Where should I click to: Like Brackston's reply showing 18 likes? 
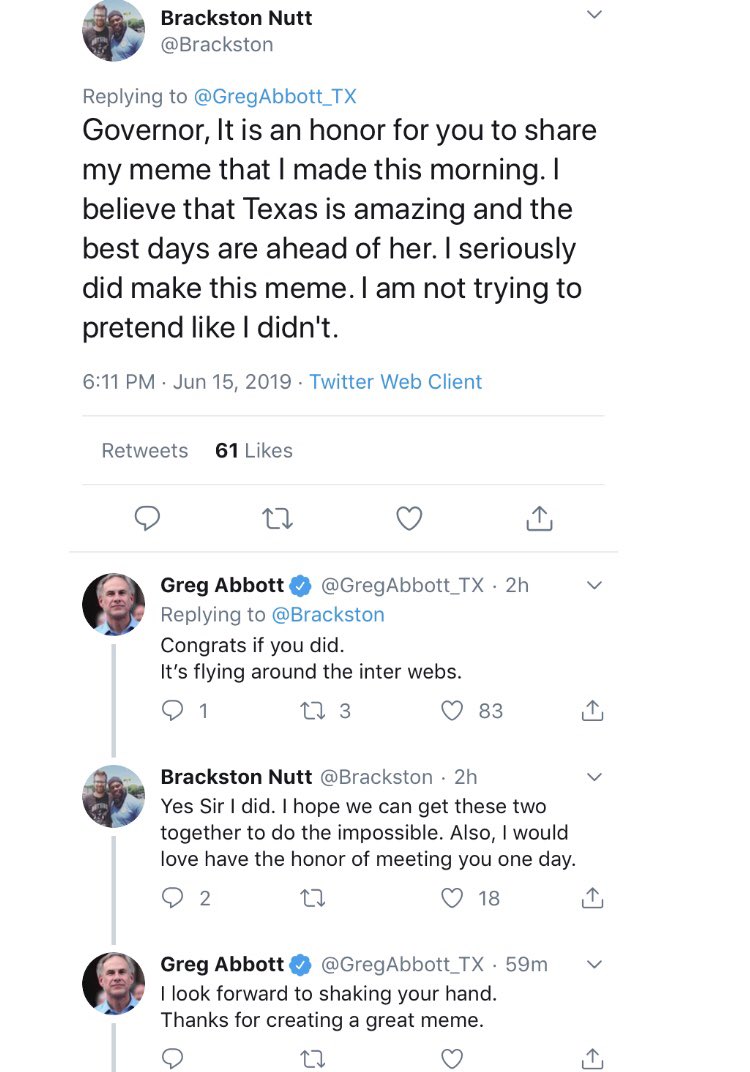[x=454, y=898]
